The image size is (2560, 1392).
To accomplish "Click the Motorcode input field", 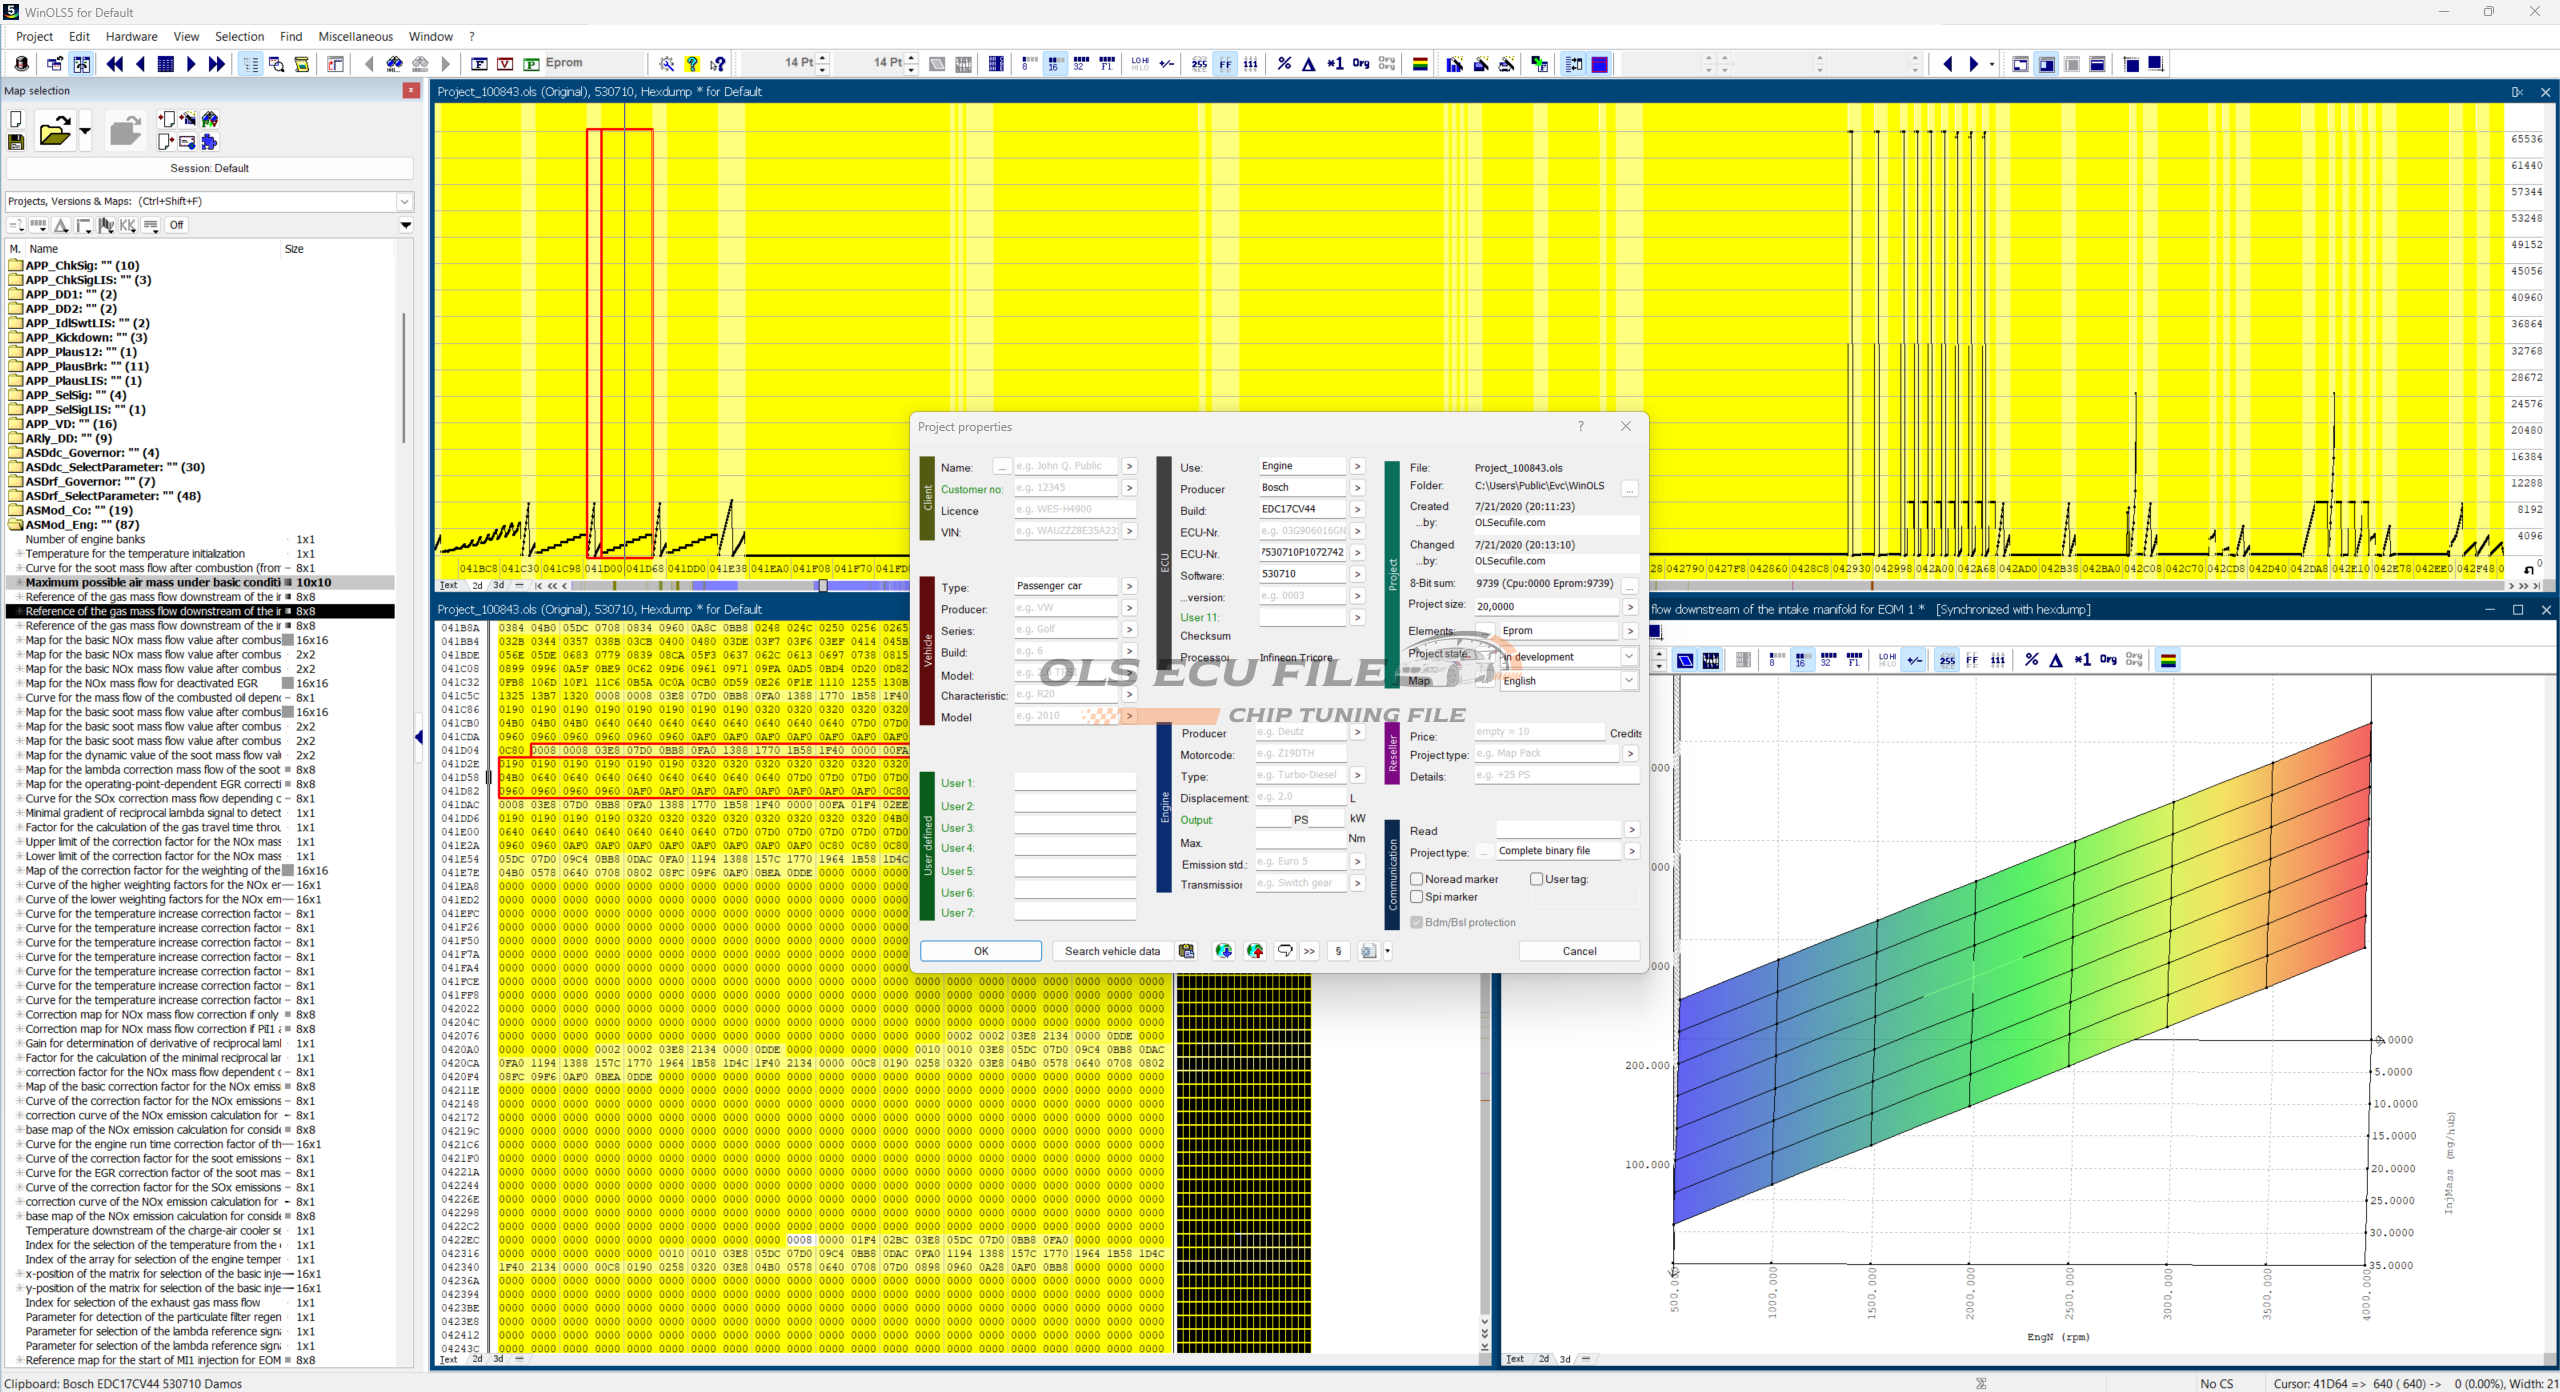I will point(1300,754).
